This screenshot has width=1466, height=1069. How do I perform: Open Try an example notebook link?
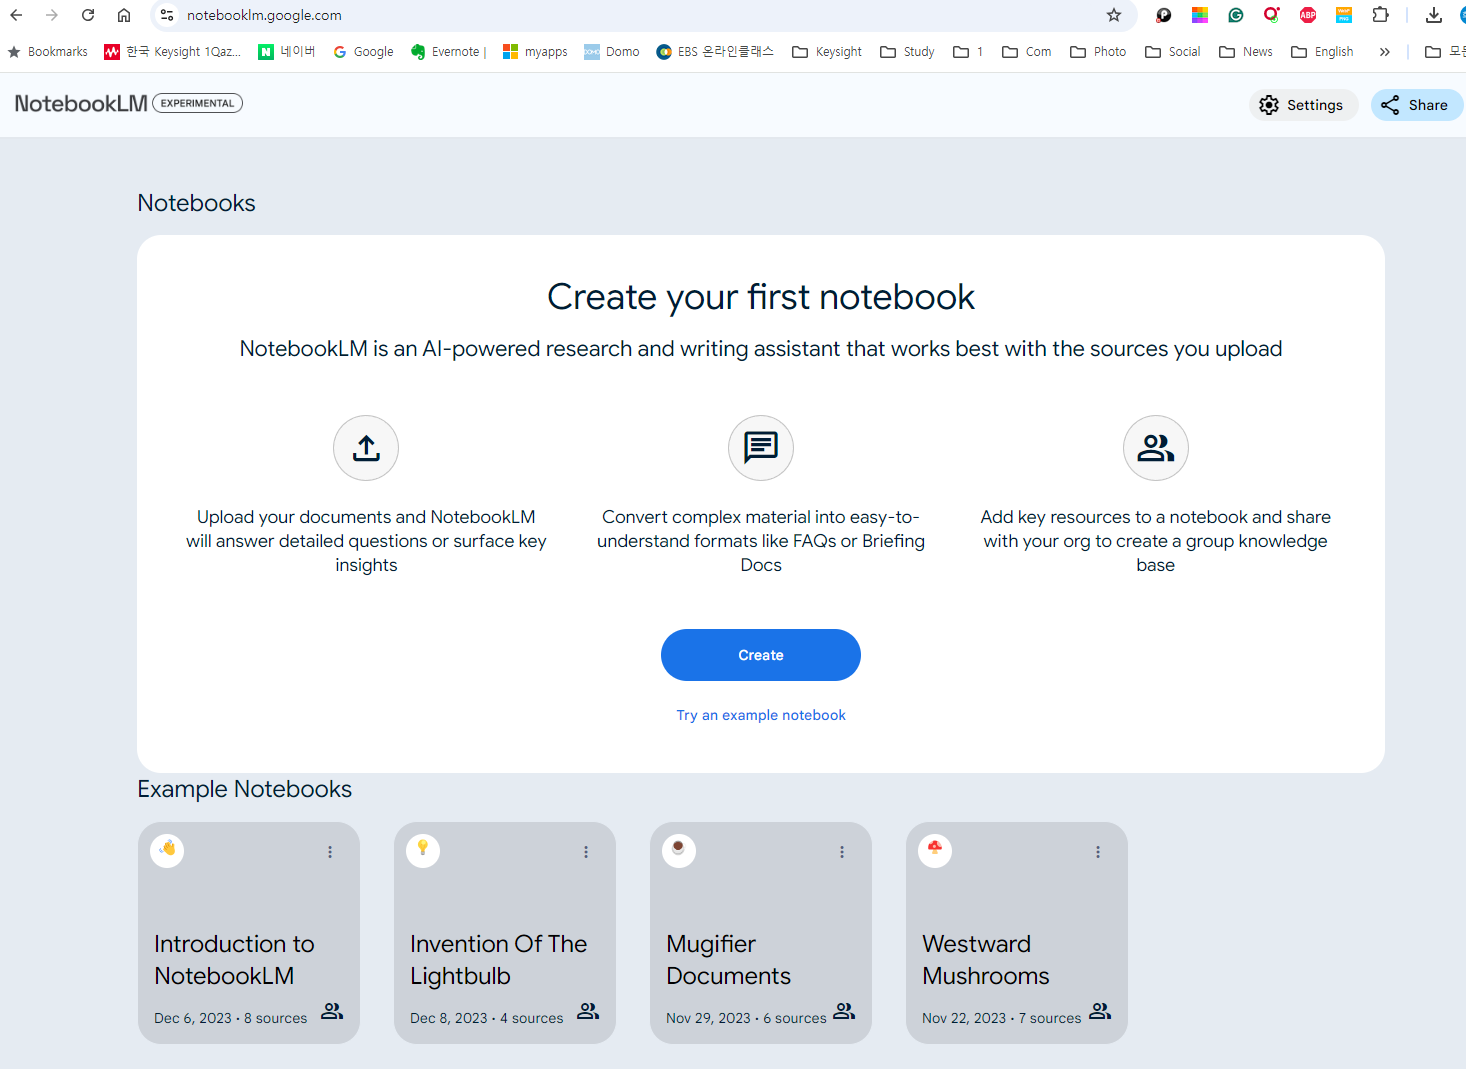pyautogui.click(x=761, y=715)
